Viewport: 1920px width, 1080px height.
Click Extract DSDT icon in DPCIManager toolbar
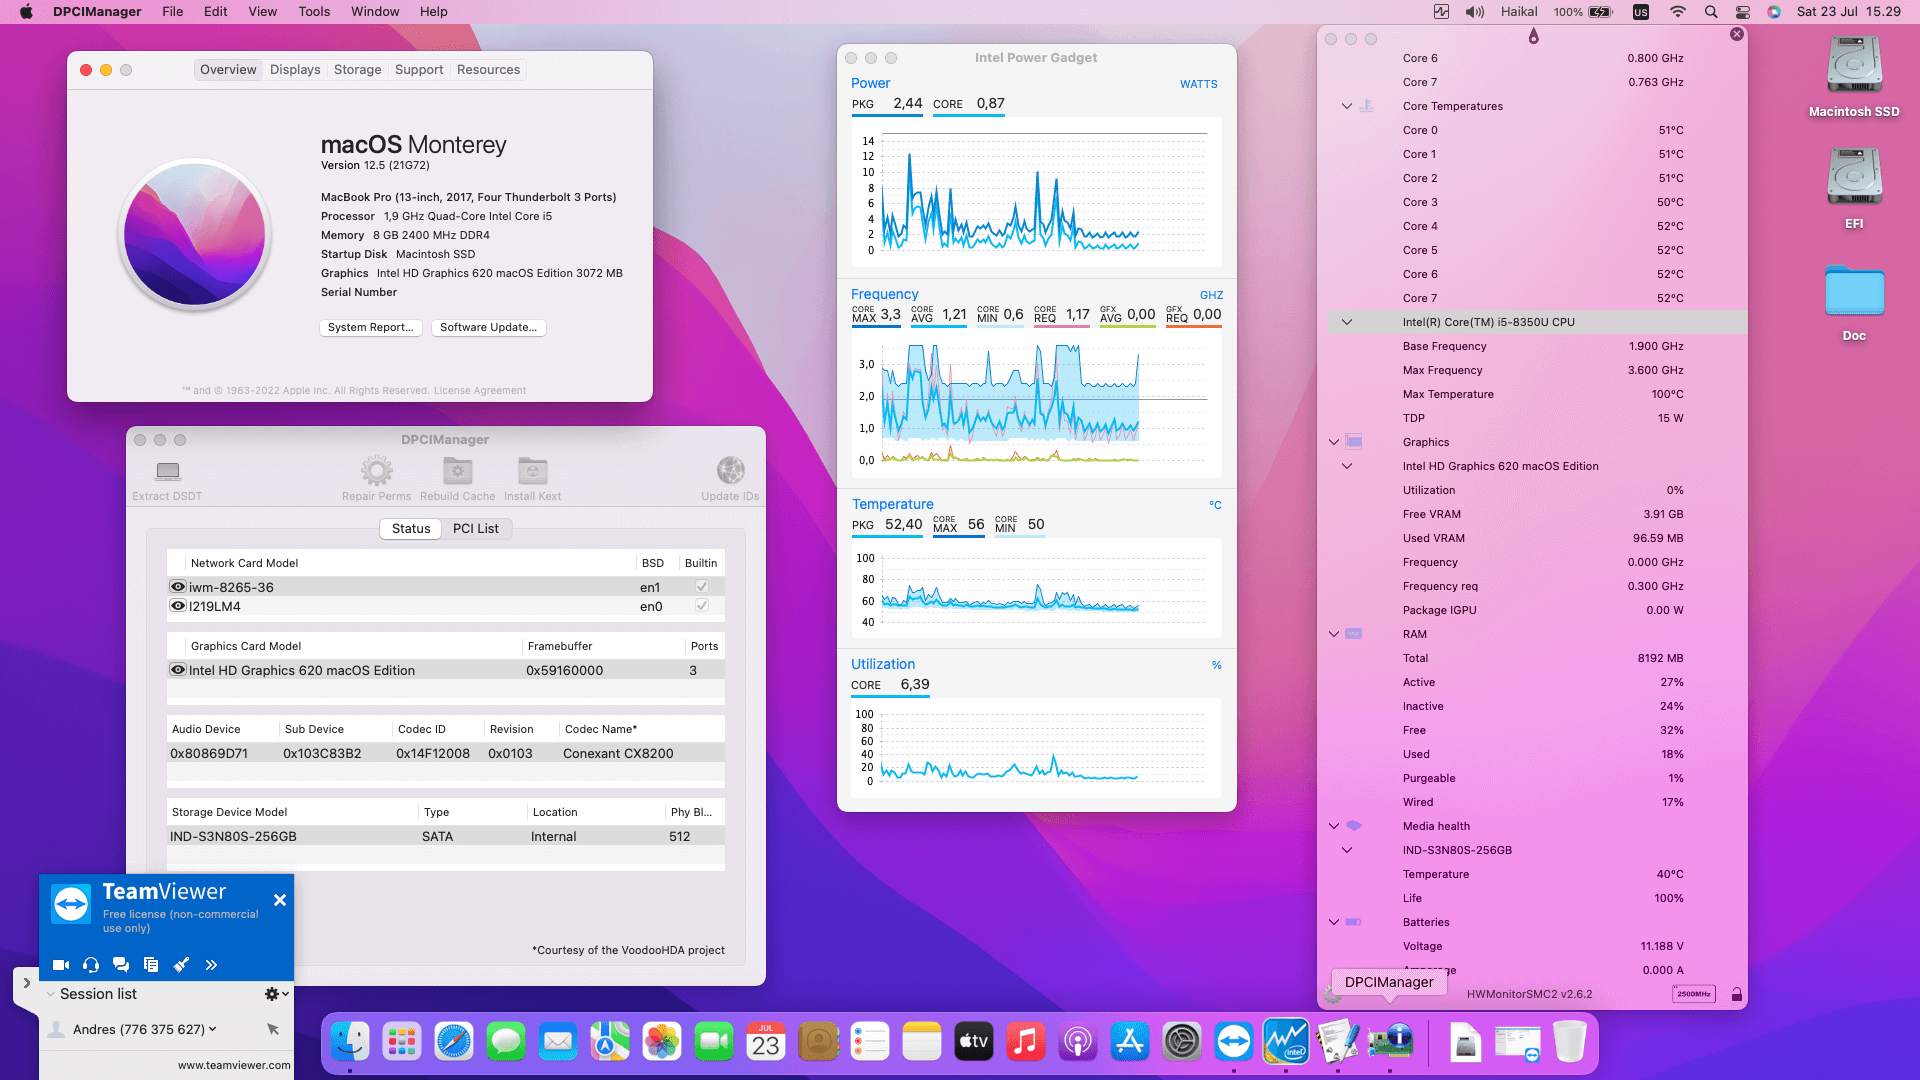168,471
